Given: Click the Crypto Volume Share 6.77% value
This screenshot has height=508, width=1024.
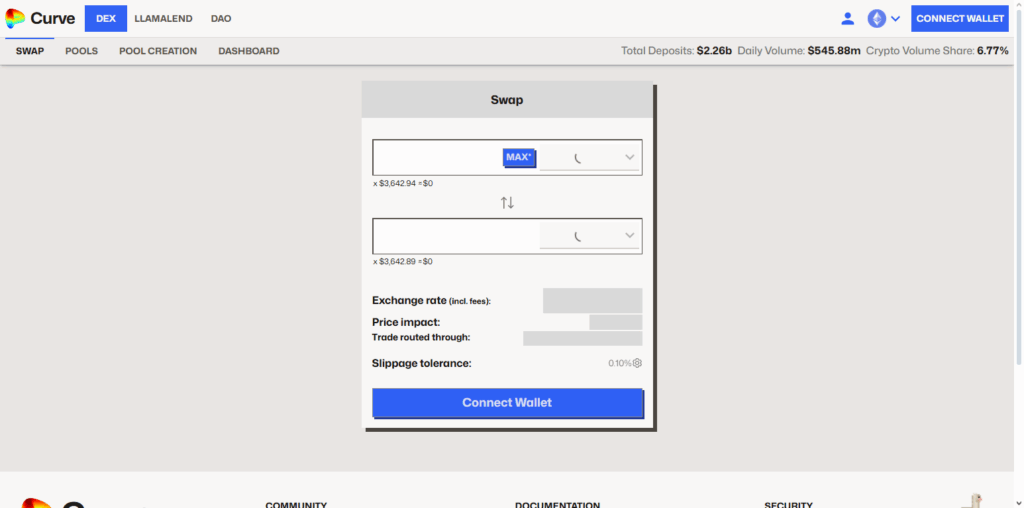Looking at the screenshot, I should click(993, 50).
